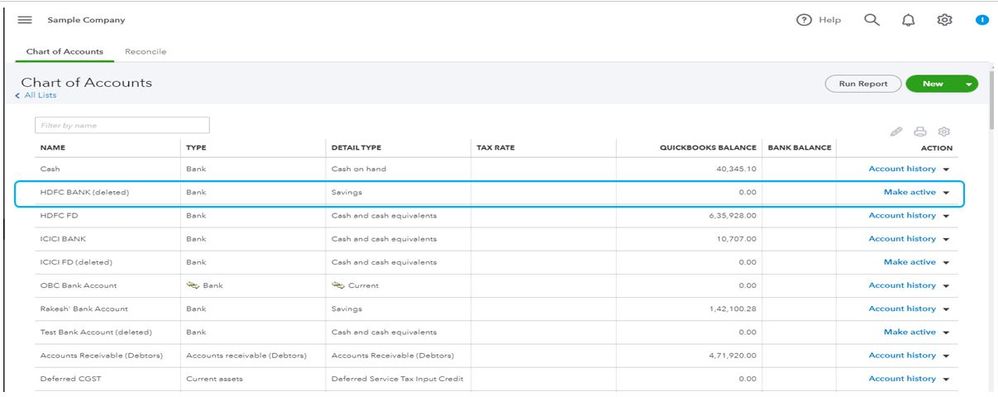The height and width of the screenshot is (397, 998).
Task: Expand action dropdown for HDFC BANK (deleted)
Action: 946,193
